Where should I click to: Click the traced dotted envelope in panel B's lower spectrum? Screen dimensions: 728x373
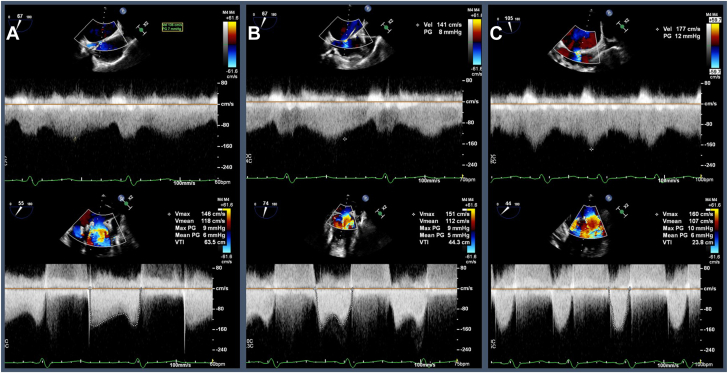(x=333, y=309)
